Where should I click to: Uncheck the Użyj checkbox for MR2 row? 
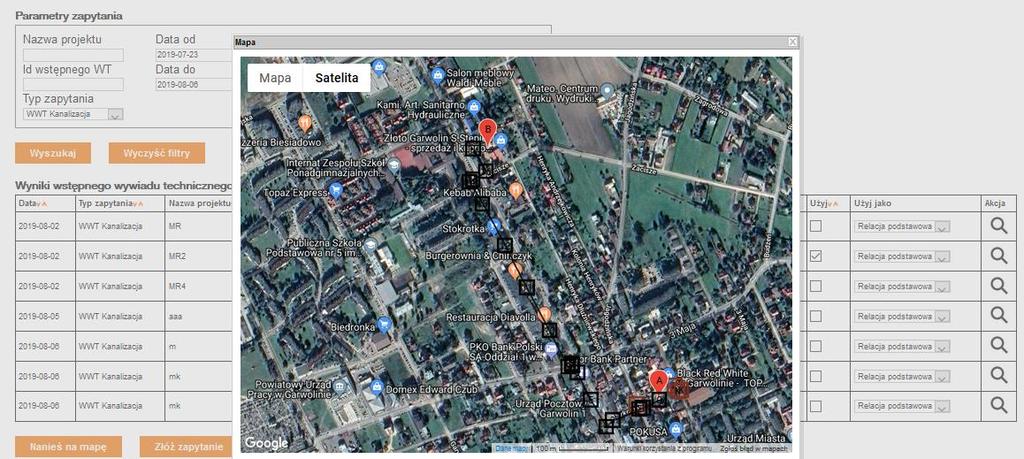coord(816,257)
